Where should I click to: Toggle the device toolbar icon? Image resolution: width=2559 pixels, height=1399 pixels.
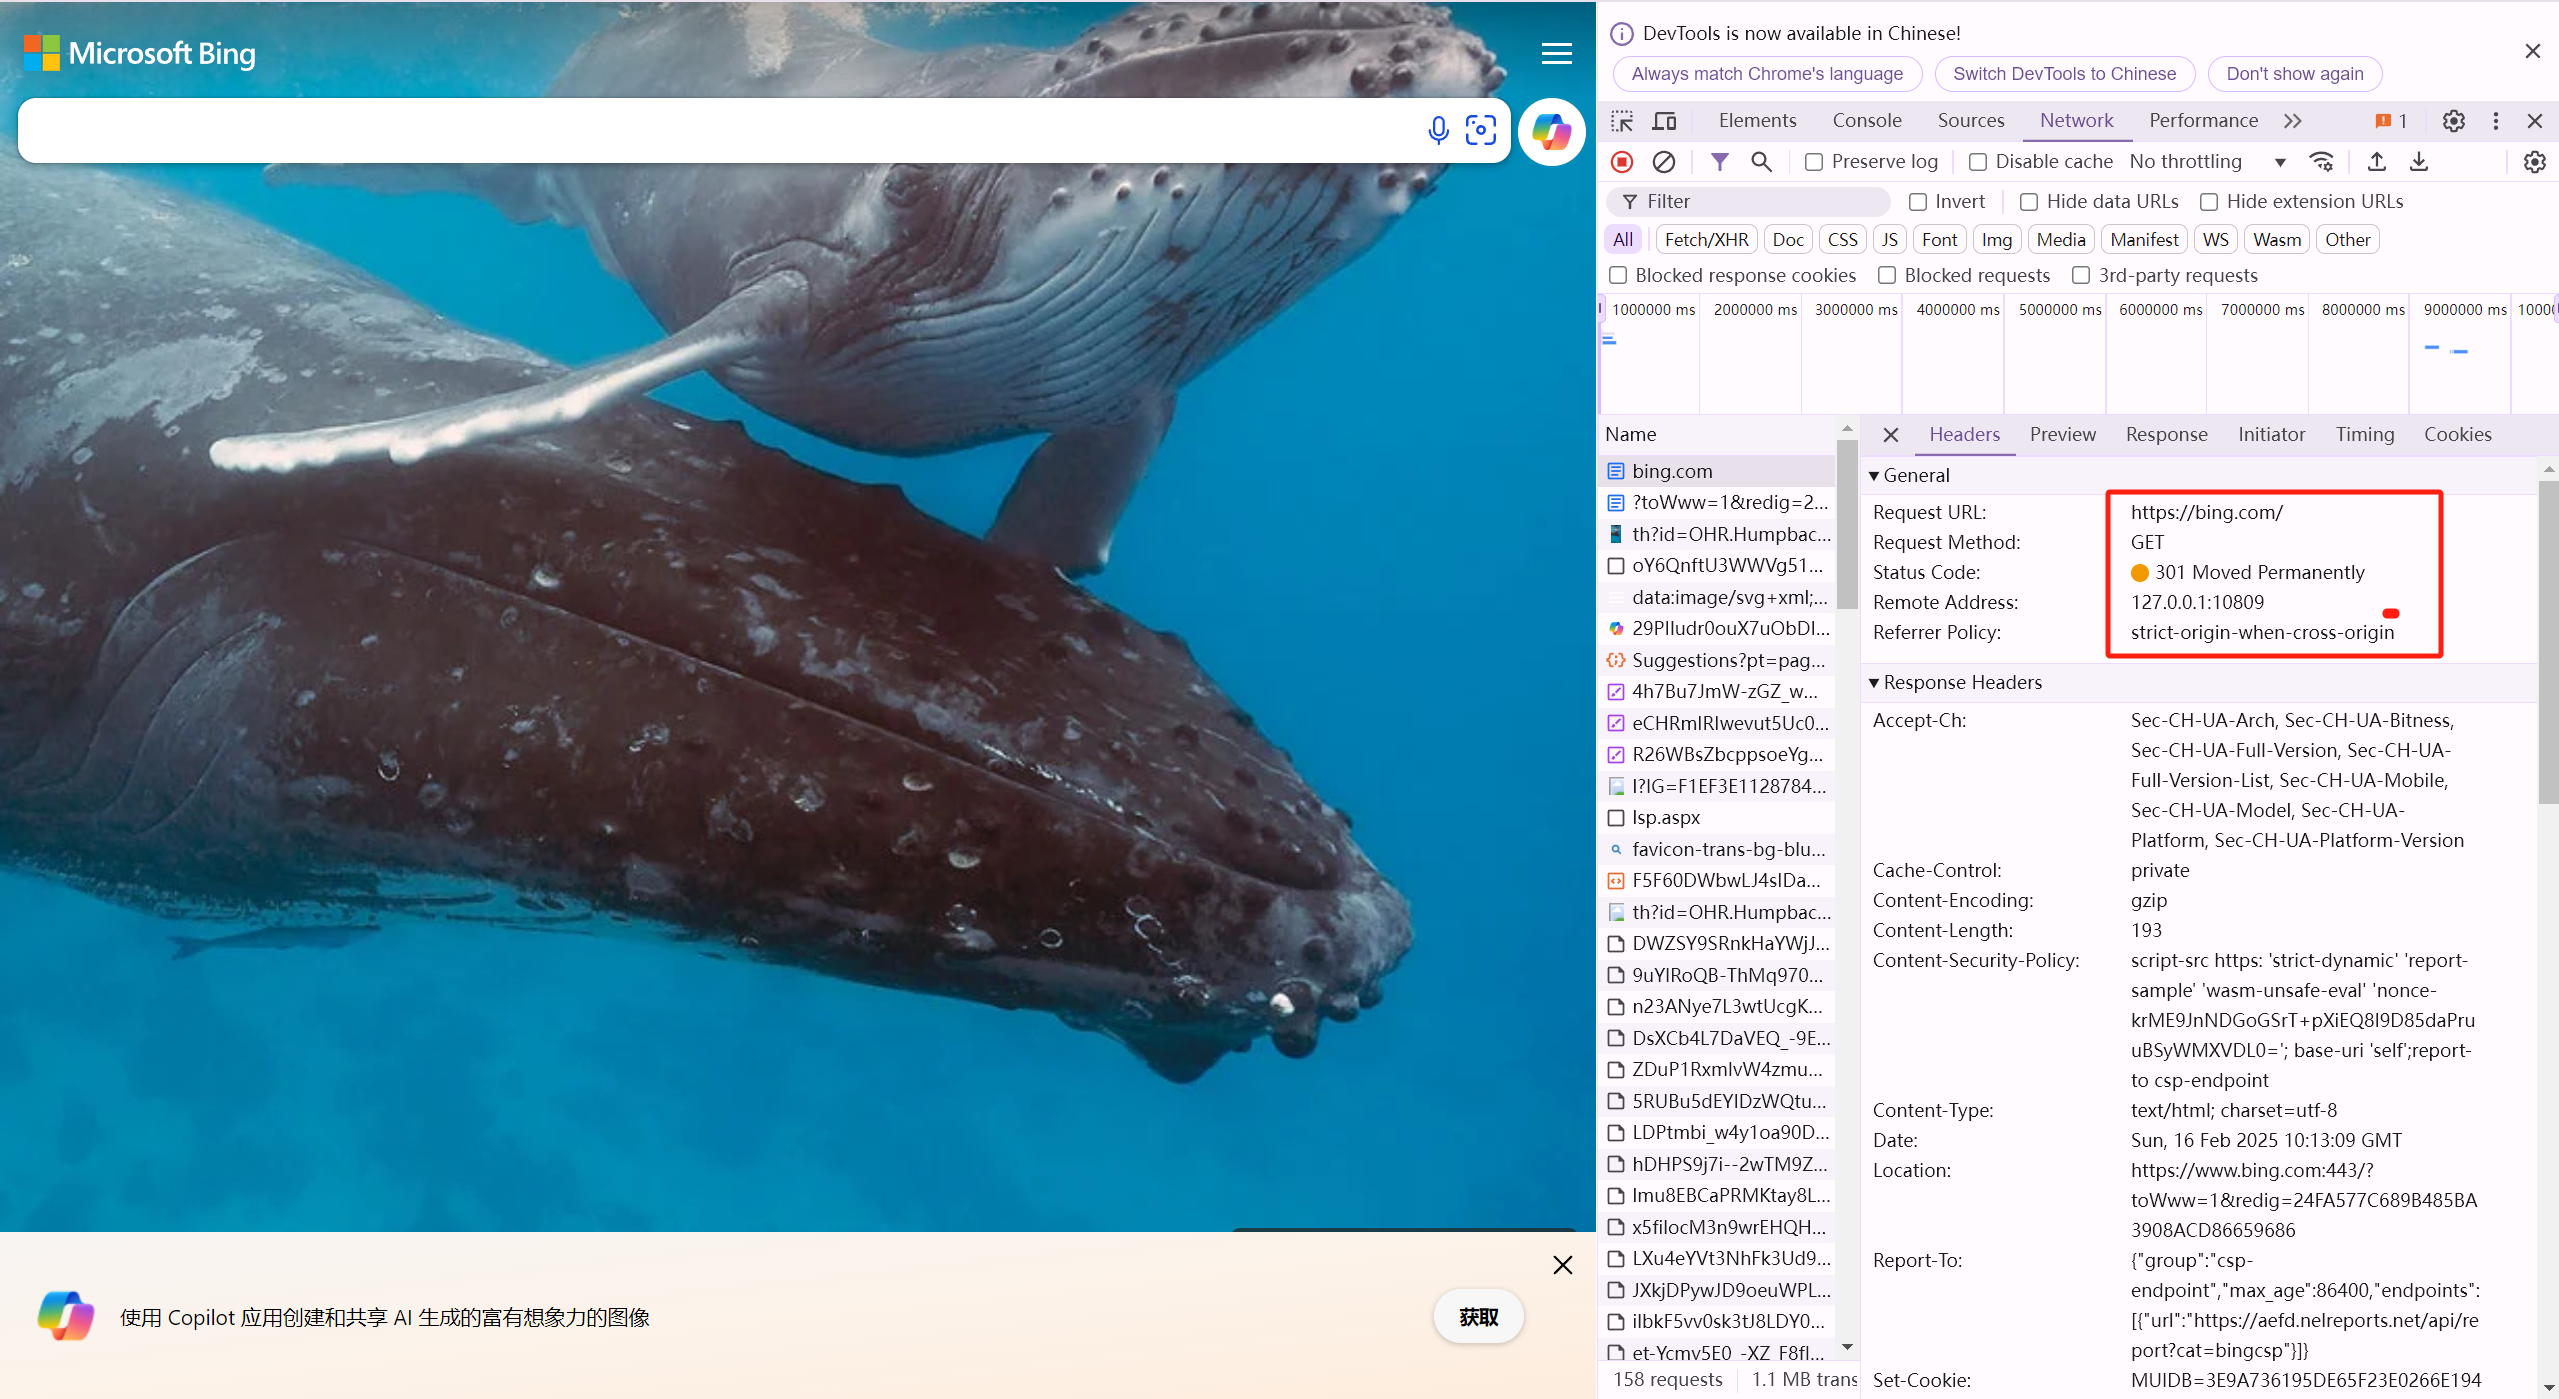coord(1664,121)
